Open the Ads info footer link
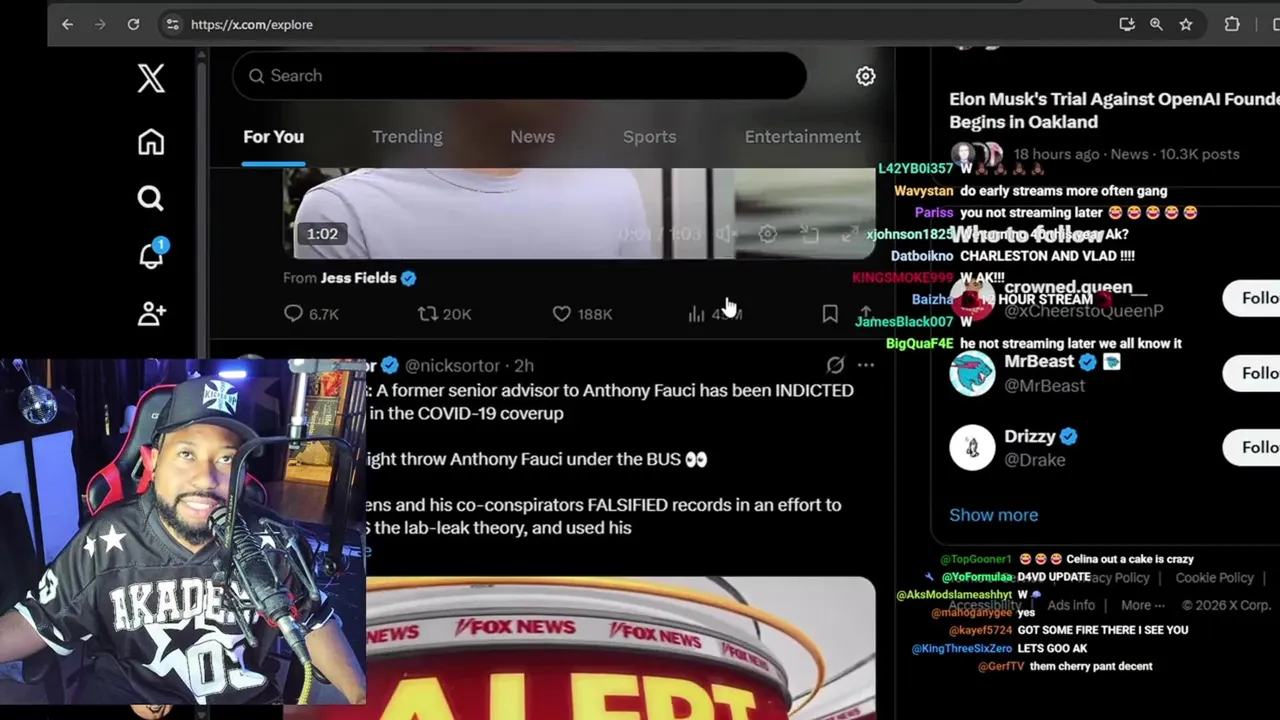1280x720 pixels. 1070,605
